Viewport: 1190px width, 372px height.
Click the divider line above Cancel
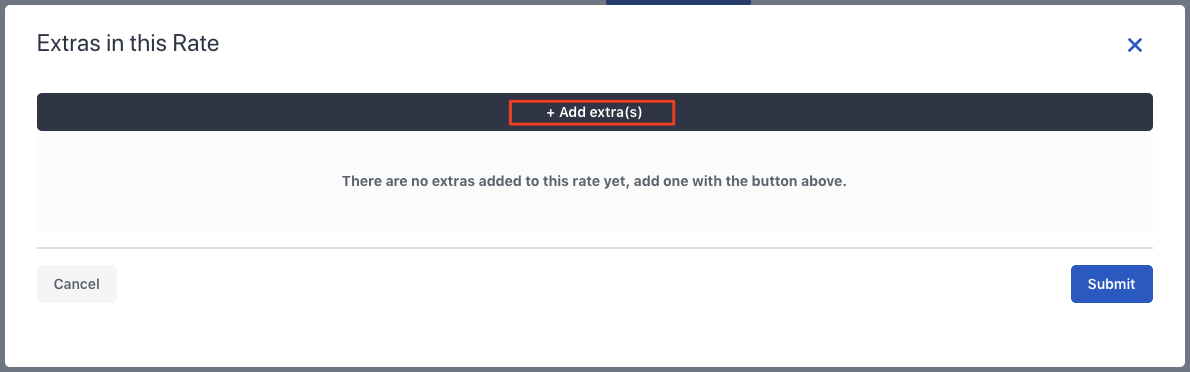594,247
